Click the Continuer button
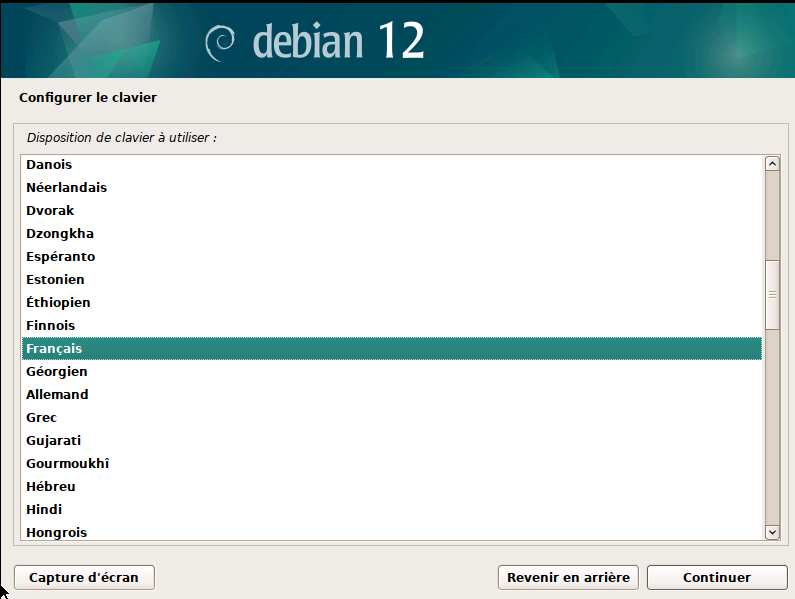Screen dimensions: 795x599 [x=717, y=578]
